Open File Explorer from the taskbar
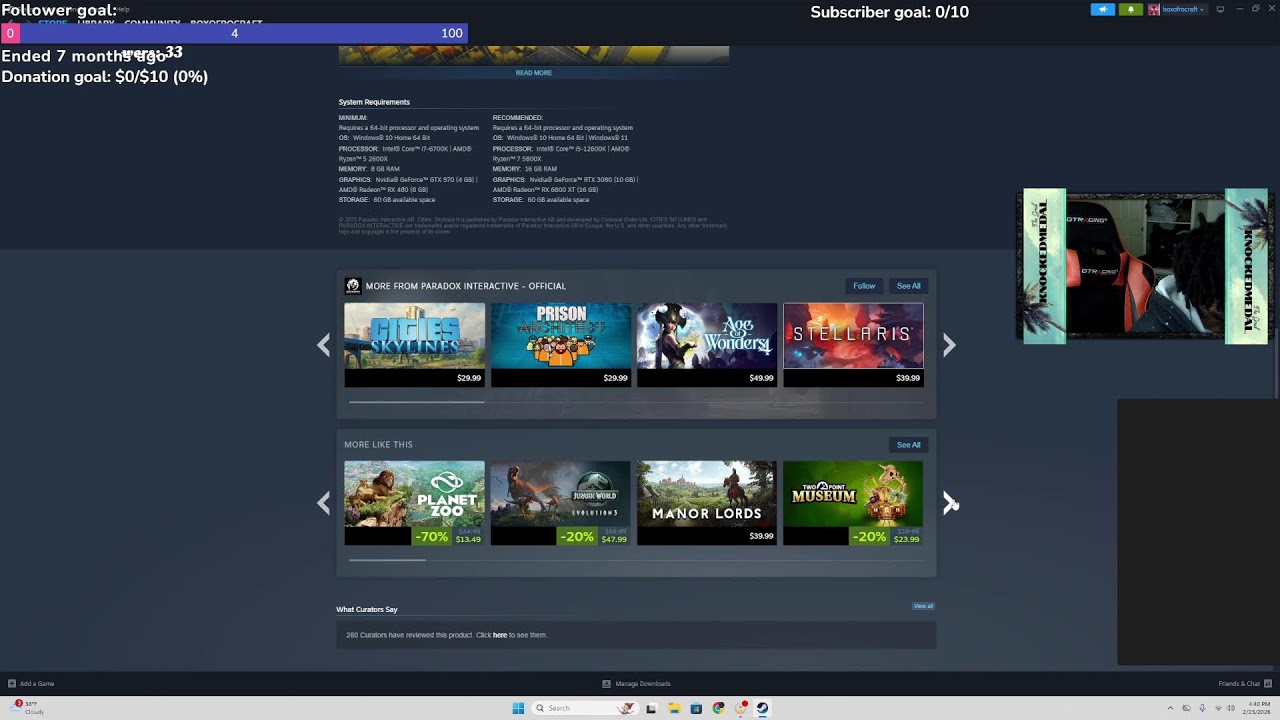 click(674, 708)
